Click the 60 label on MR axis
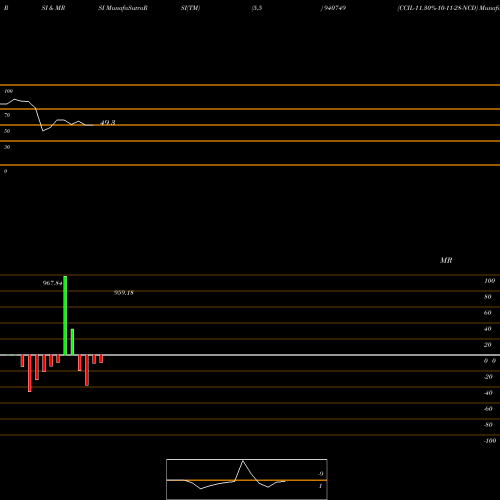This screenshot has width=500, height=500. (x=488, y=313)
